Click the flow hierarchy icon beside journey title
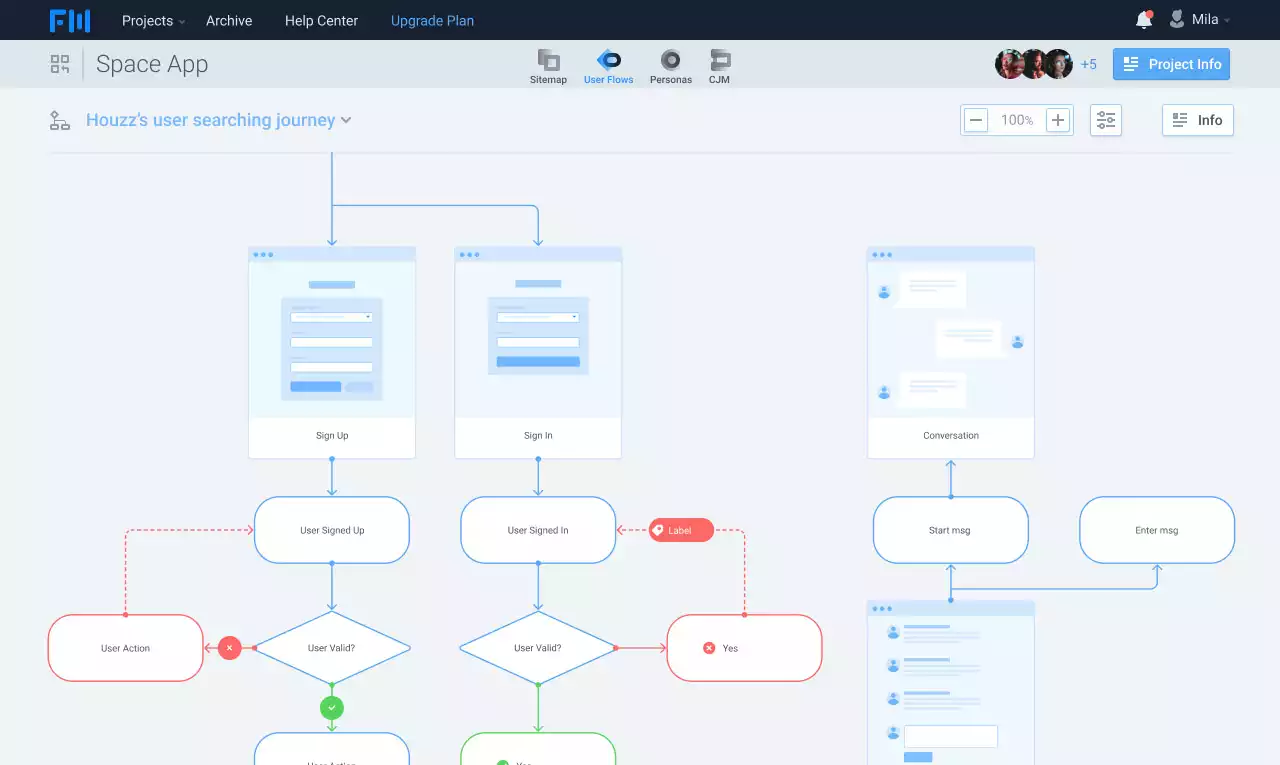 (x=59, y=119)
